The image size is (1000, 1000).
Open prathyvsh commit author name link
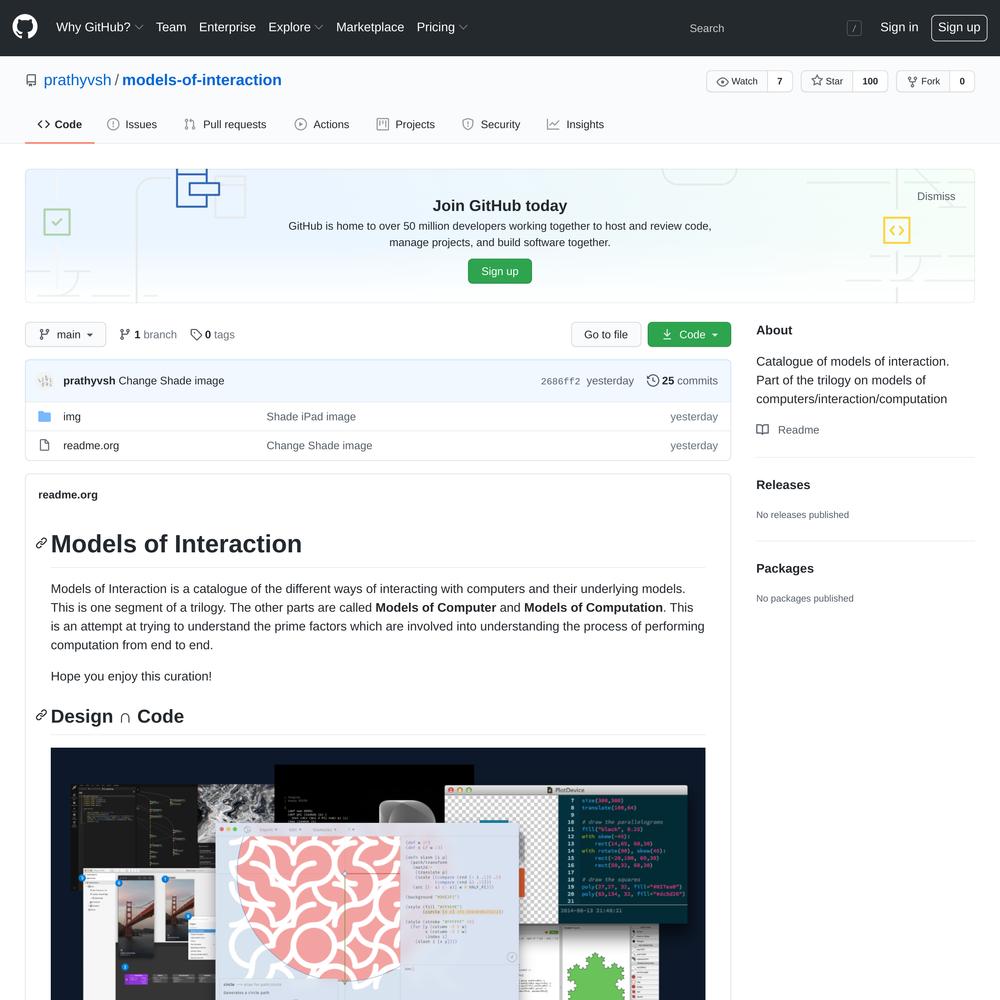point(89,381)
